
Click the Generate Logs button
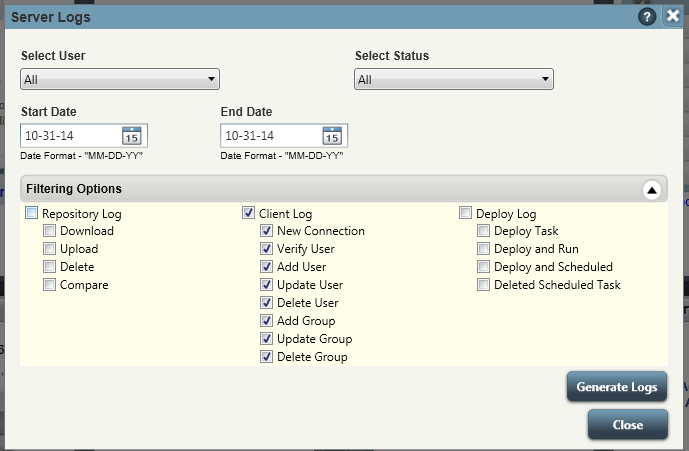click(x=617, y=387)
